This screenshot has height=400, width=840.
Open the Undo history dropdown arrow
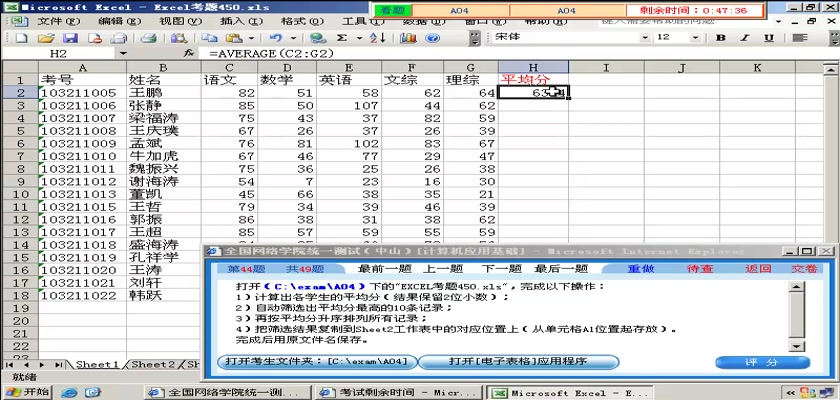tap(293, 38)
